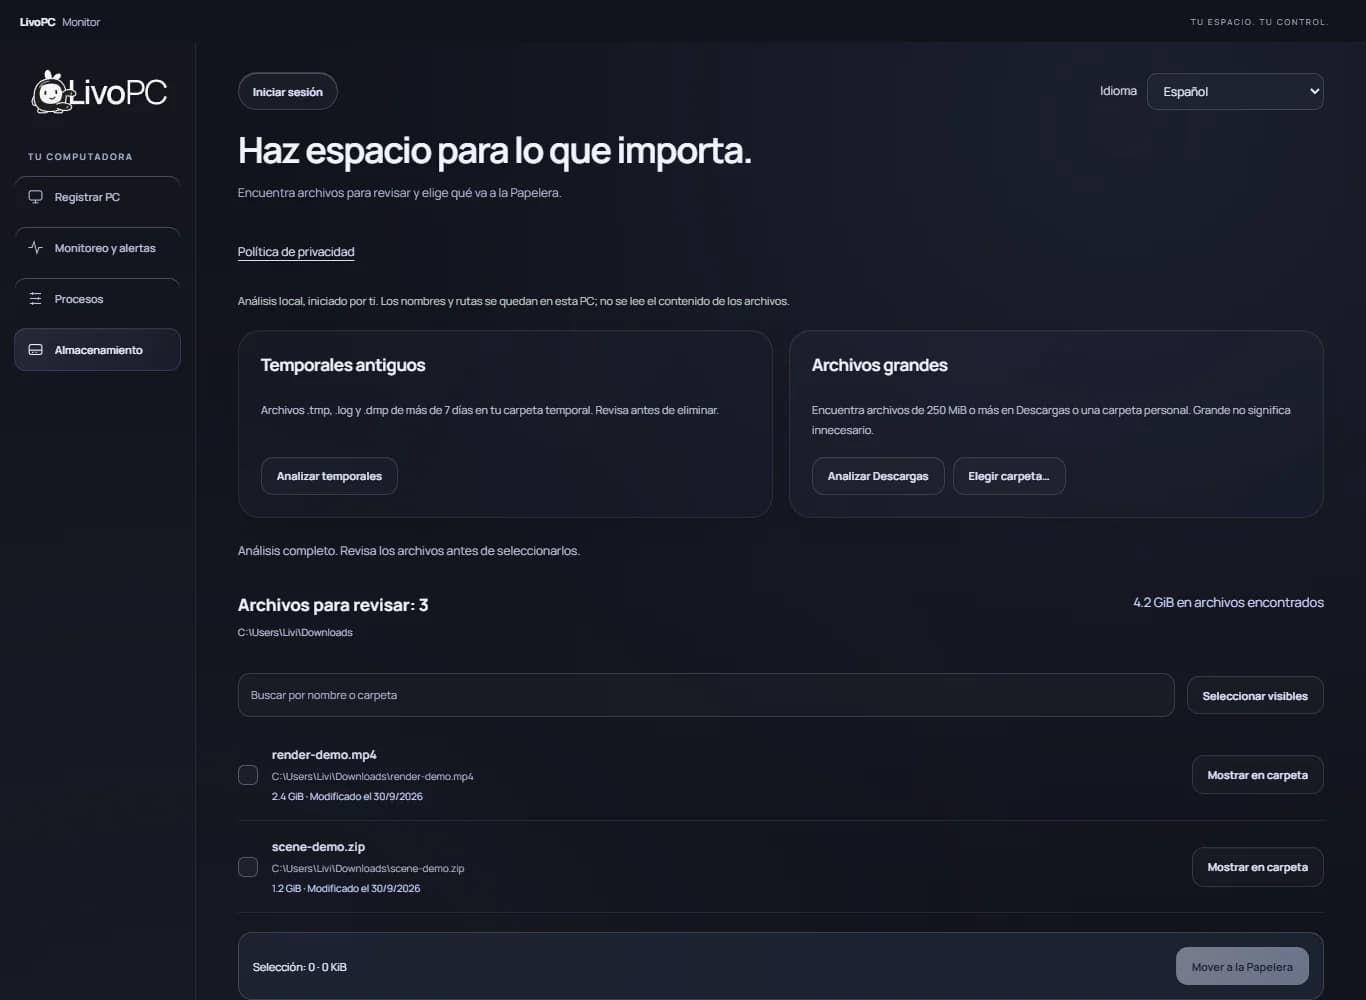Focus the Buscar por nombre o carpeta field
1366x1000 pixels.
pos(706,695)
